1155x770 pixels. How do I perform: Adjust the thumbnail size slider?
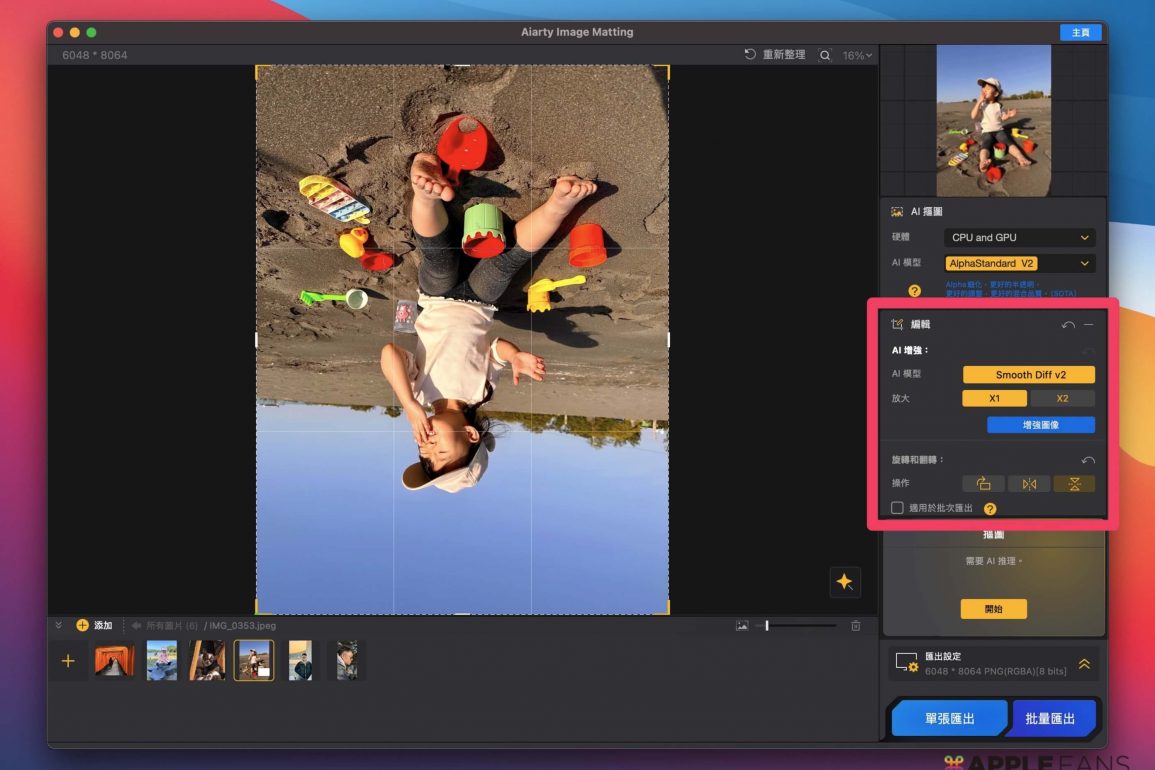(x=767, y=626)
